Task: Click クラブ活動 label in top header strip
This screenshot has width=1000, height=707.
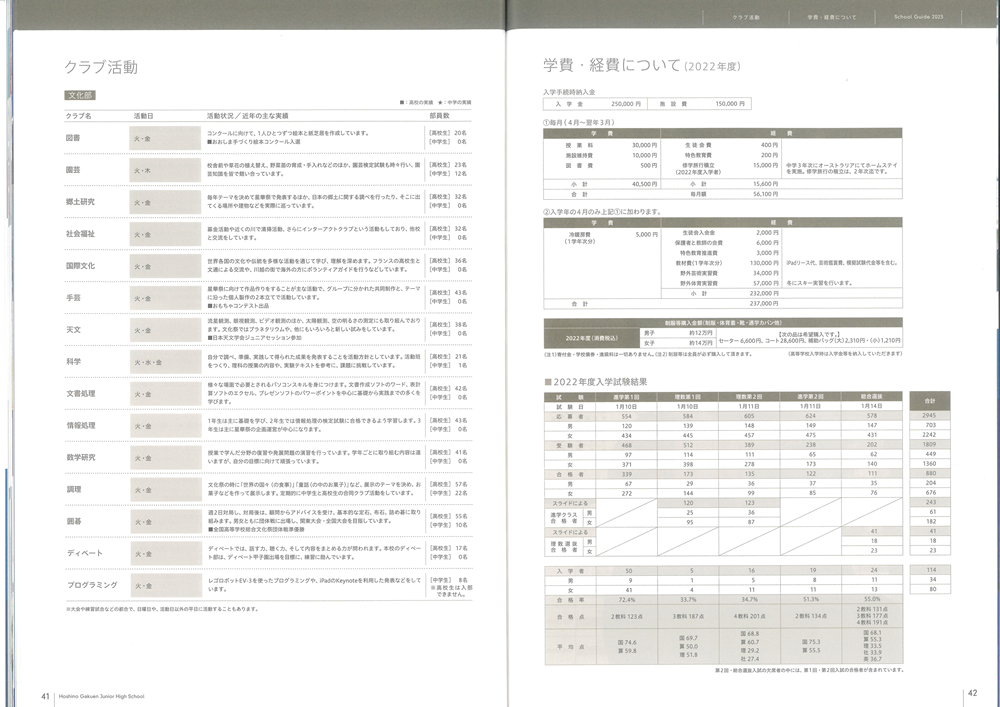Action: coord(746,17)
